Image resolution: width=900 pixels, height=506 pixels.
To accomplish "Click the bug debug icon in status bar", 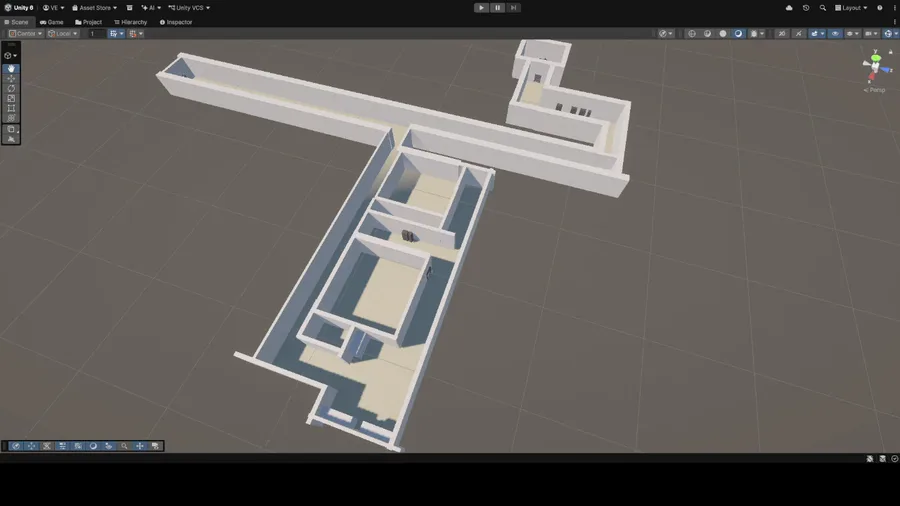I will pyautogui.click(x=870, y=458).
